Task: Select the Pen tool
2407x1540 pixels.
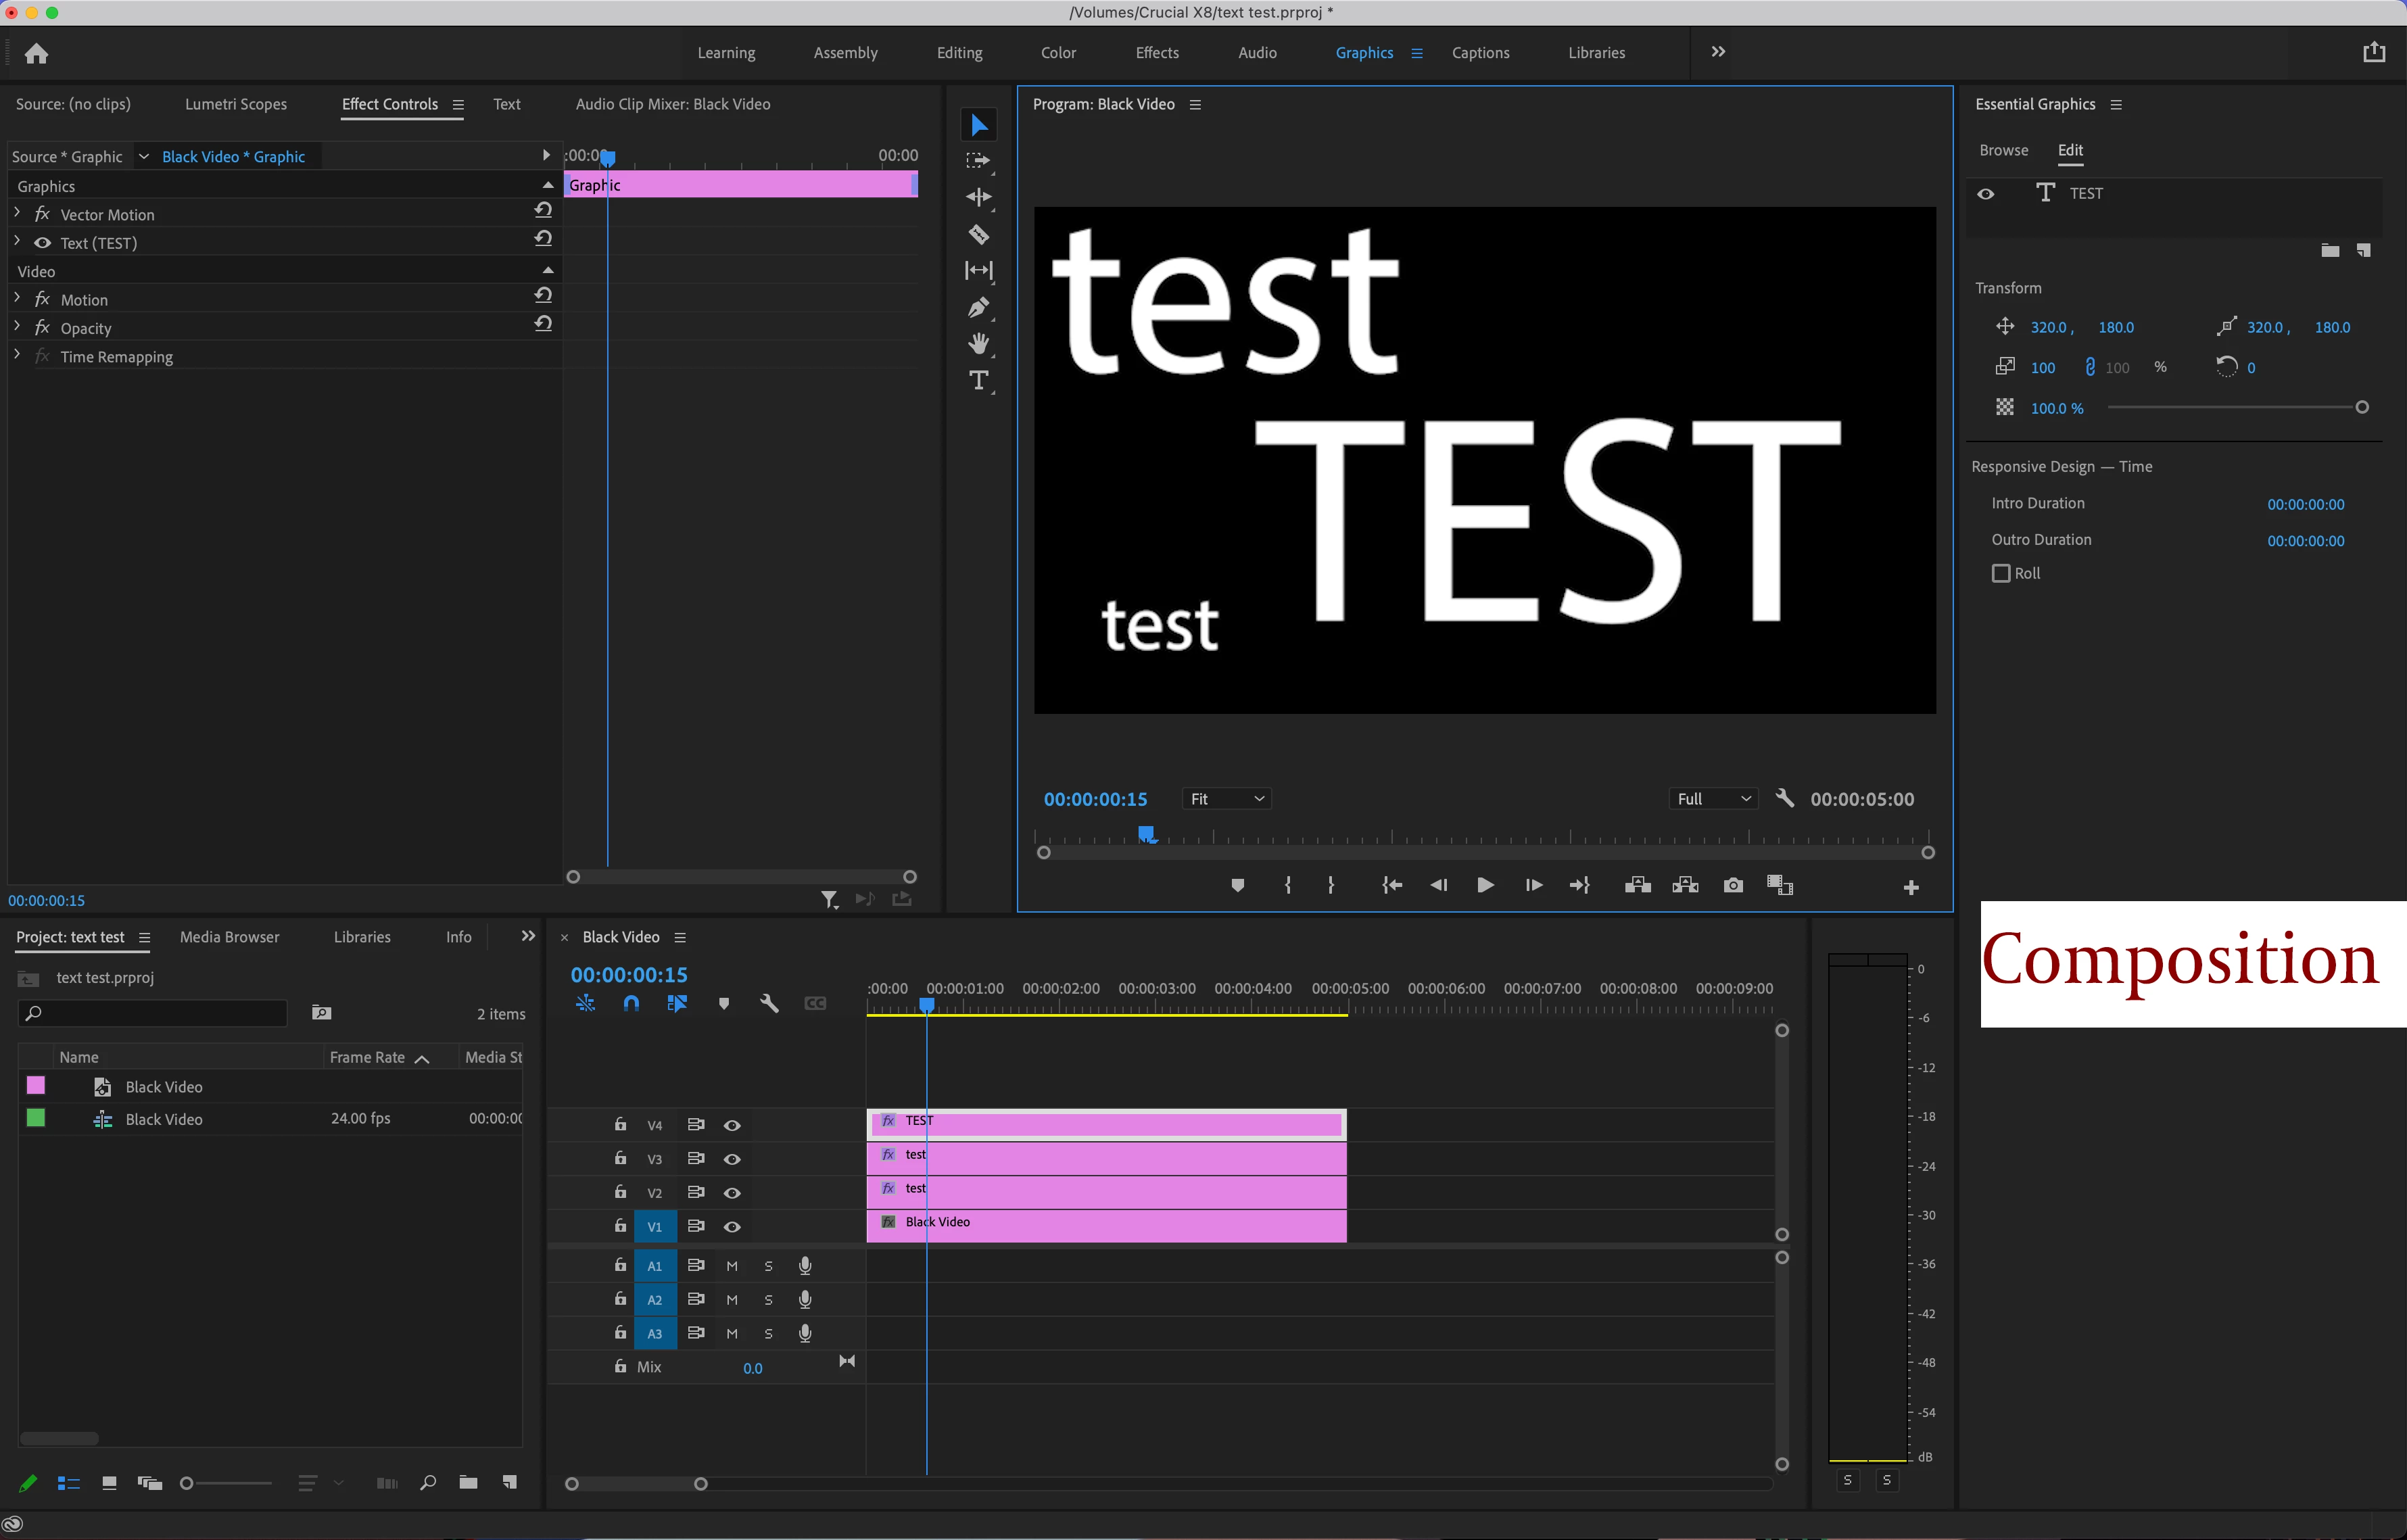Action: 978,308
